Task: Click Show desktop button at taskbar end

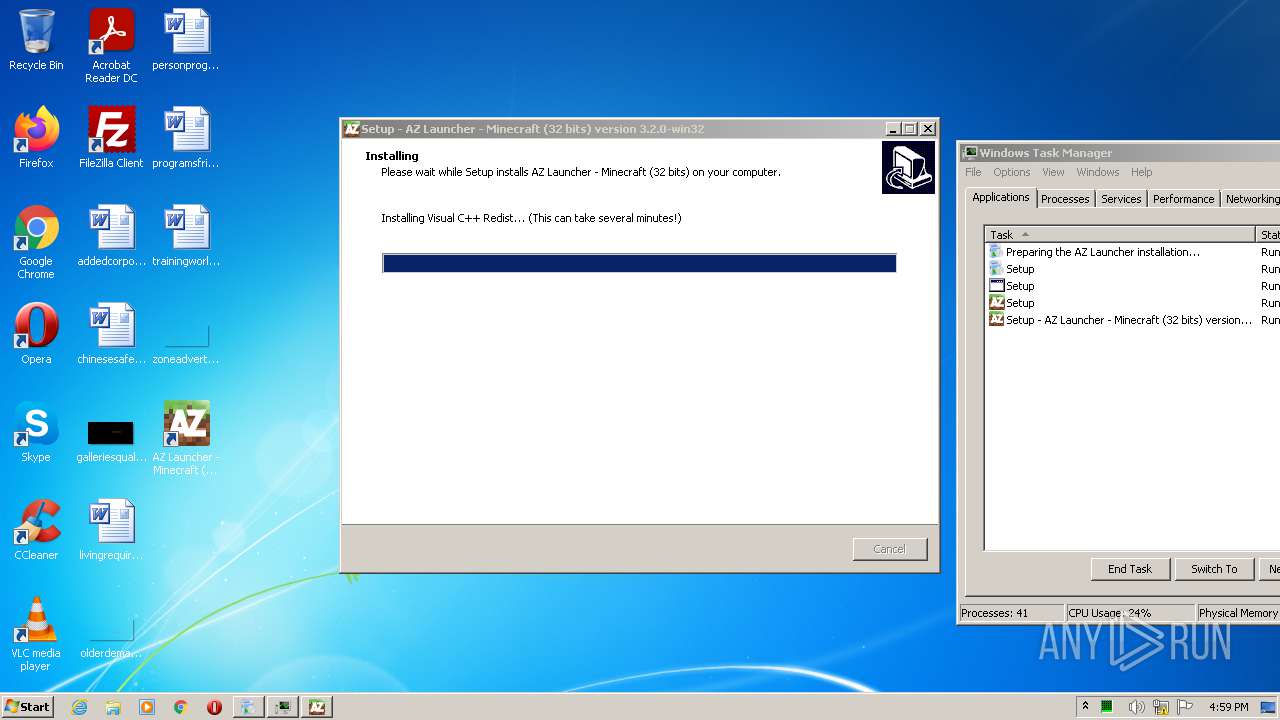Action: [1270, 707]
